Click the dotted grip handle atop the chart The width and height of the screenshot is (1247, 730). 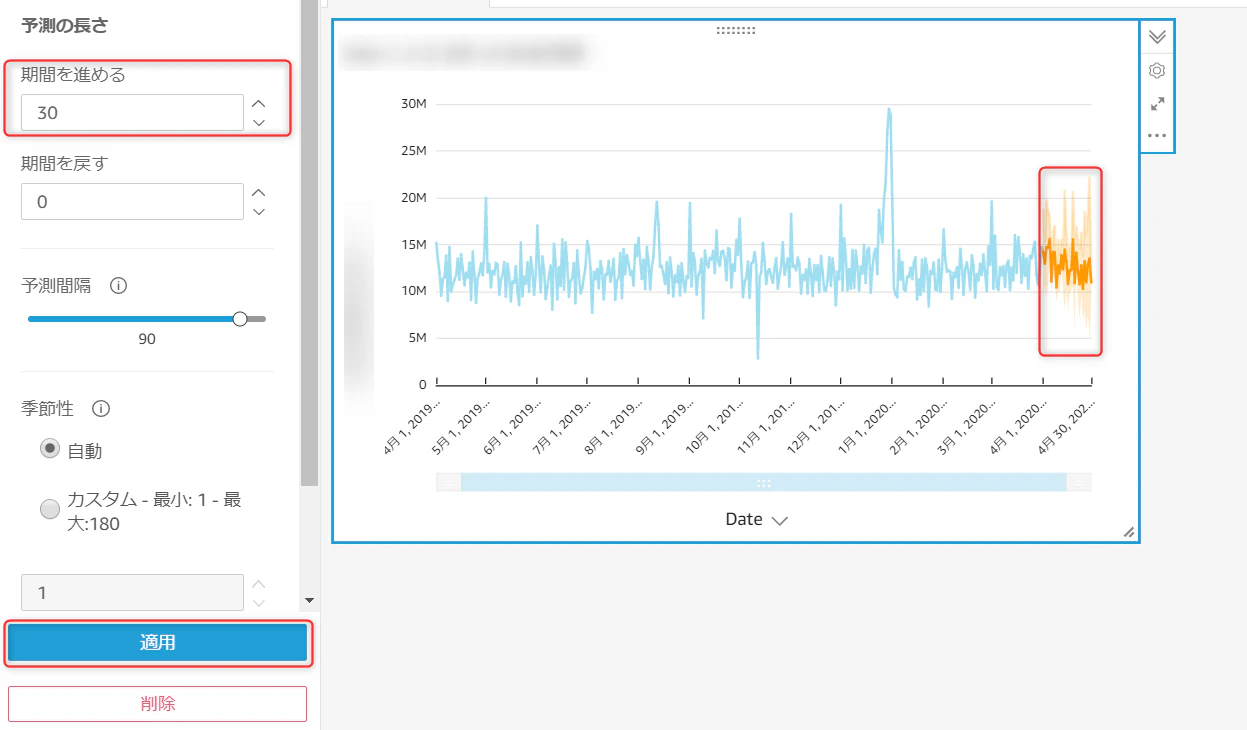click(736, 30)
